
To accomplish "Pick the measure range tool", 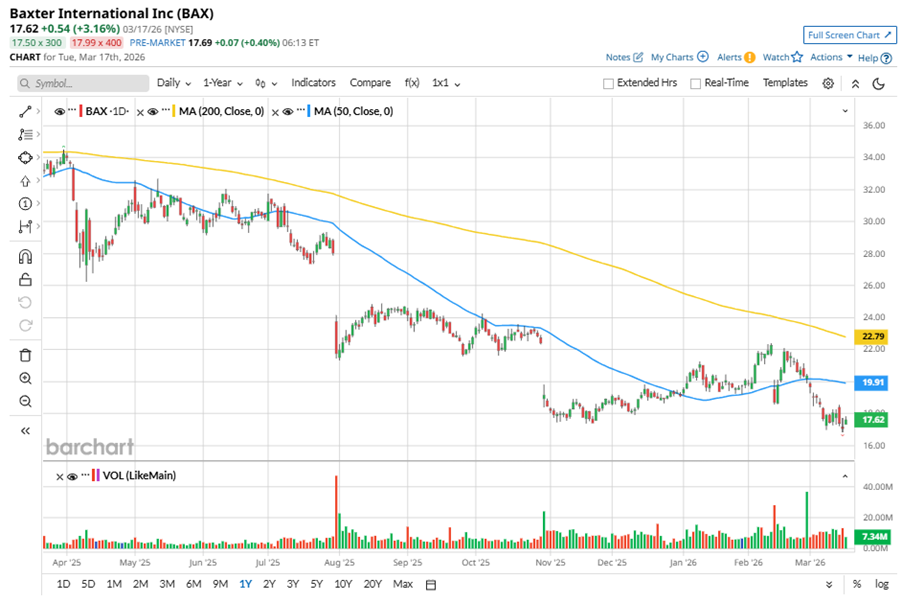I will [x=25, y=227].
